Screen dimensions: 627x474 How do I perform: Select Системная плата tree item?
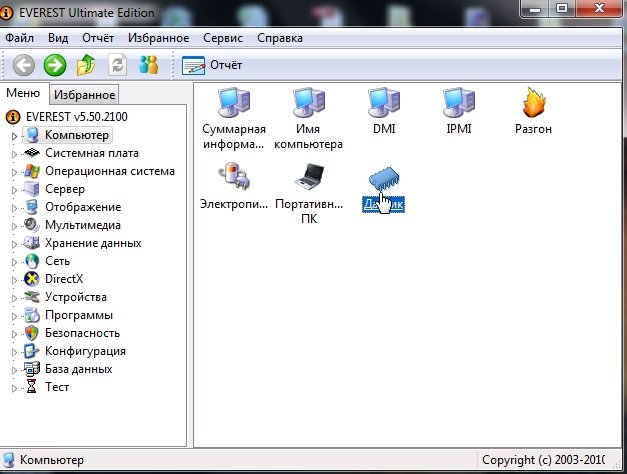click(x=82, y=153)
